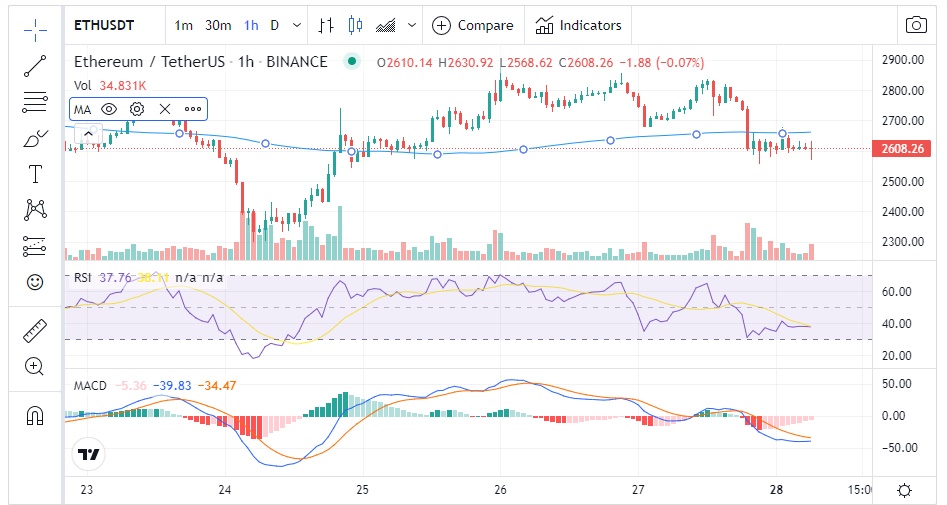Switch to 30m interval

218,25
